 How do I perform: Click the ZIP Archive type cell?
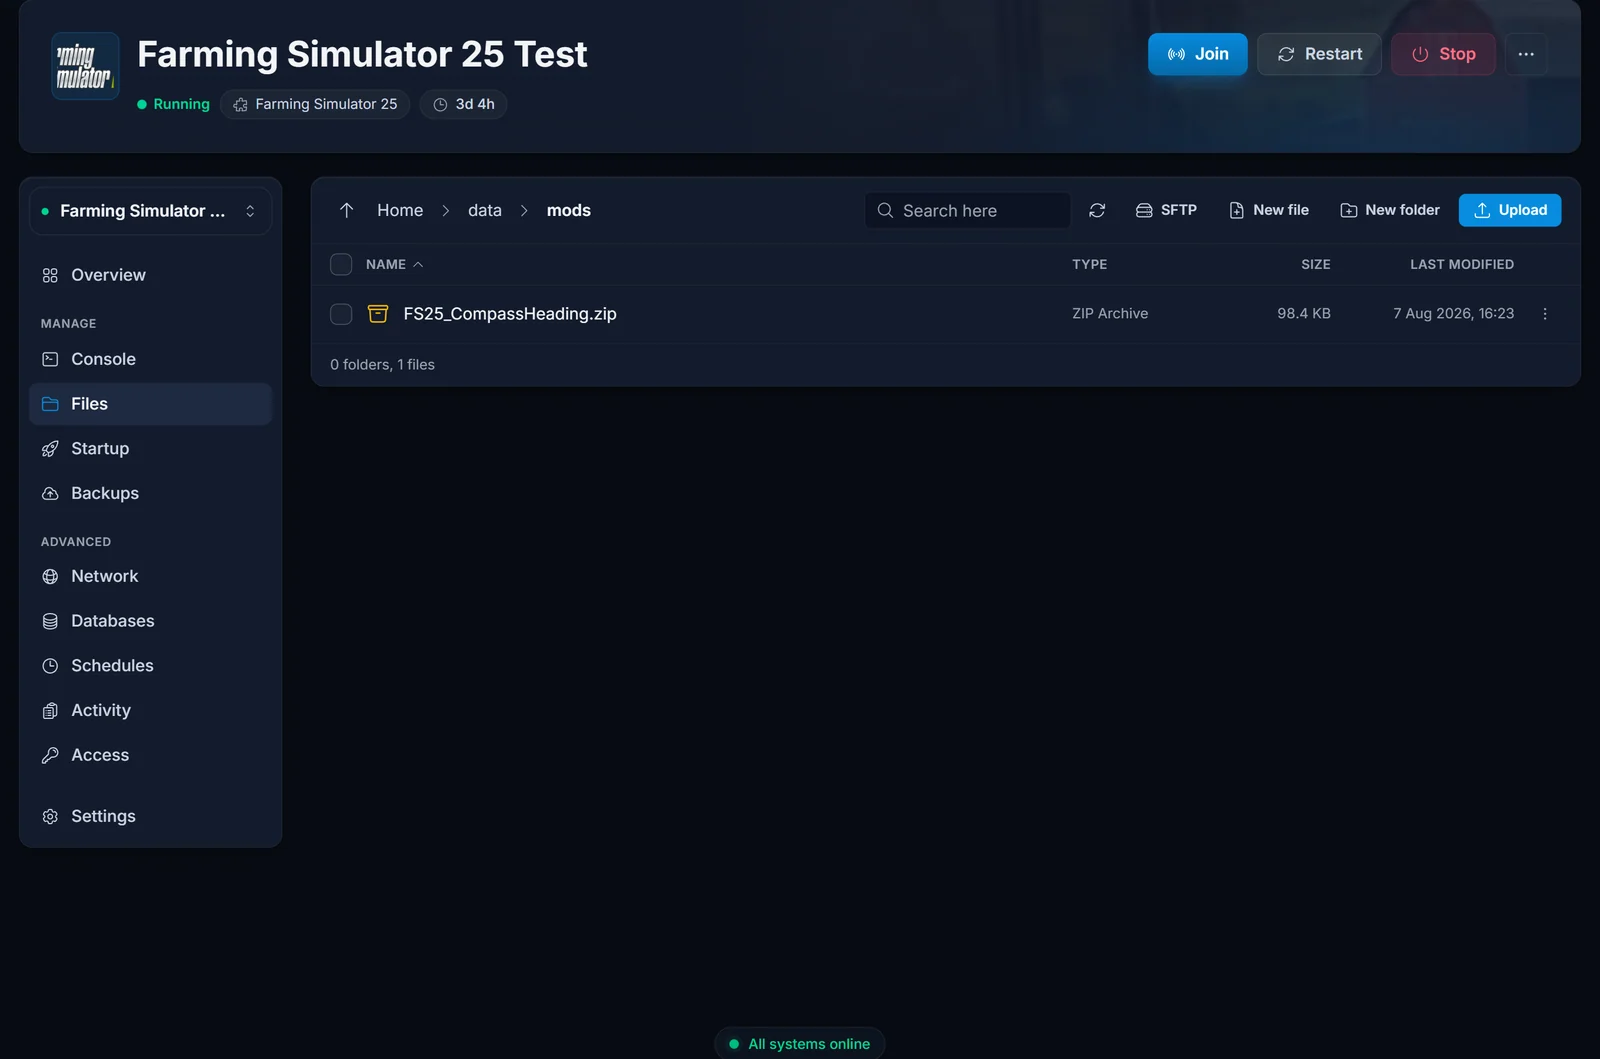pos(1110,314)
